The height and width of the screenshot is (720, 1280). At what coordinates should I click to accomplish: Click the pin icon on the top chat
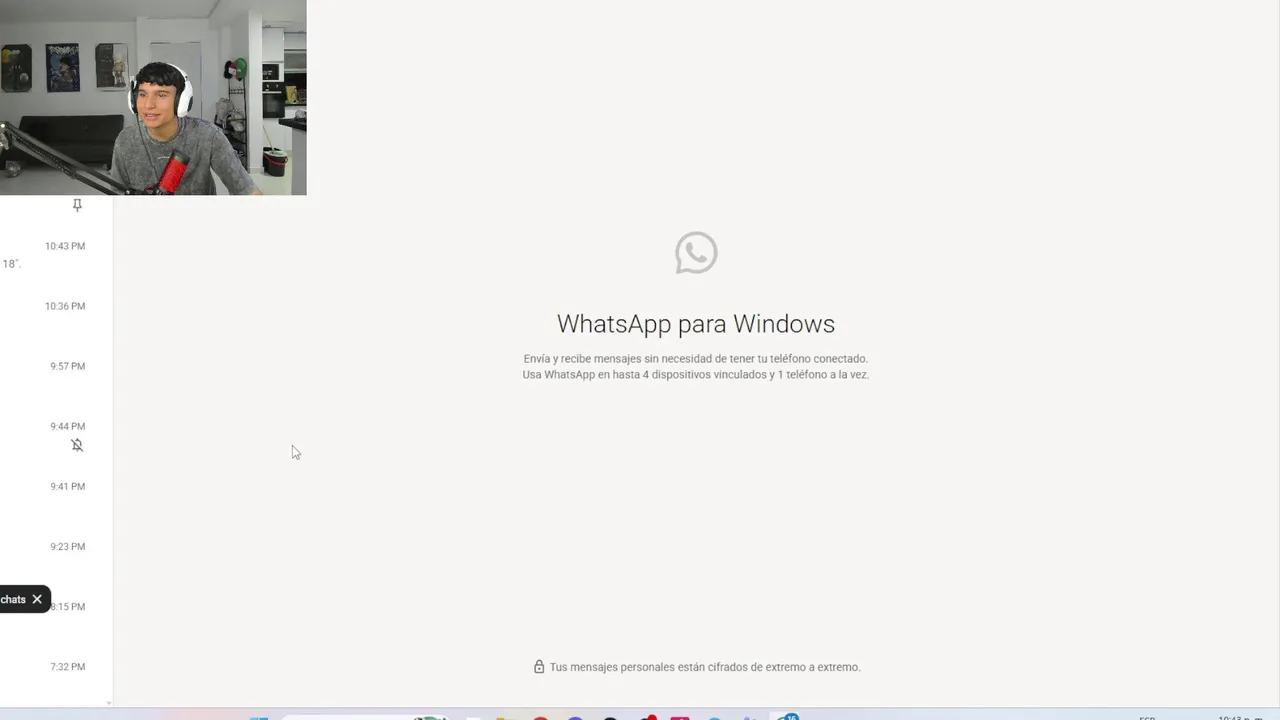77,205
